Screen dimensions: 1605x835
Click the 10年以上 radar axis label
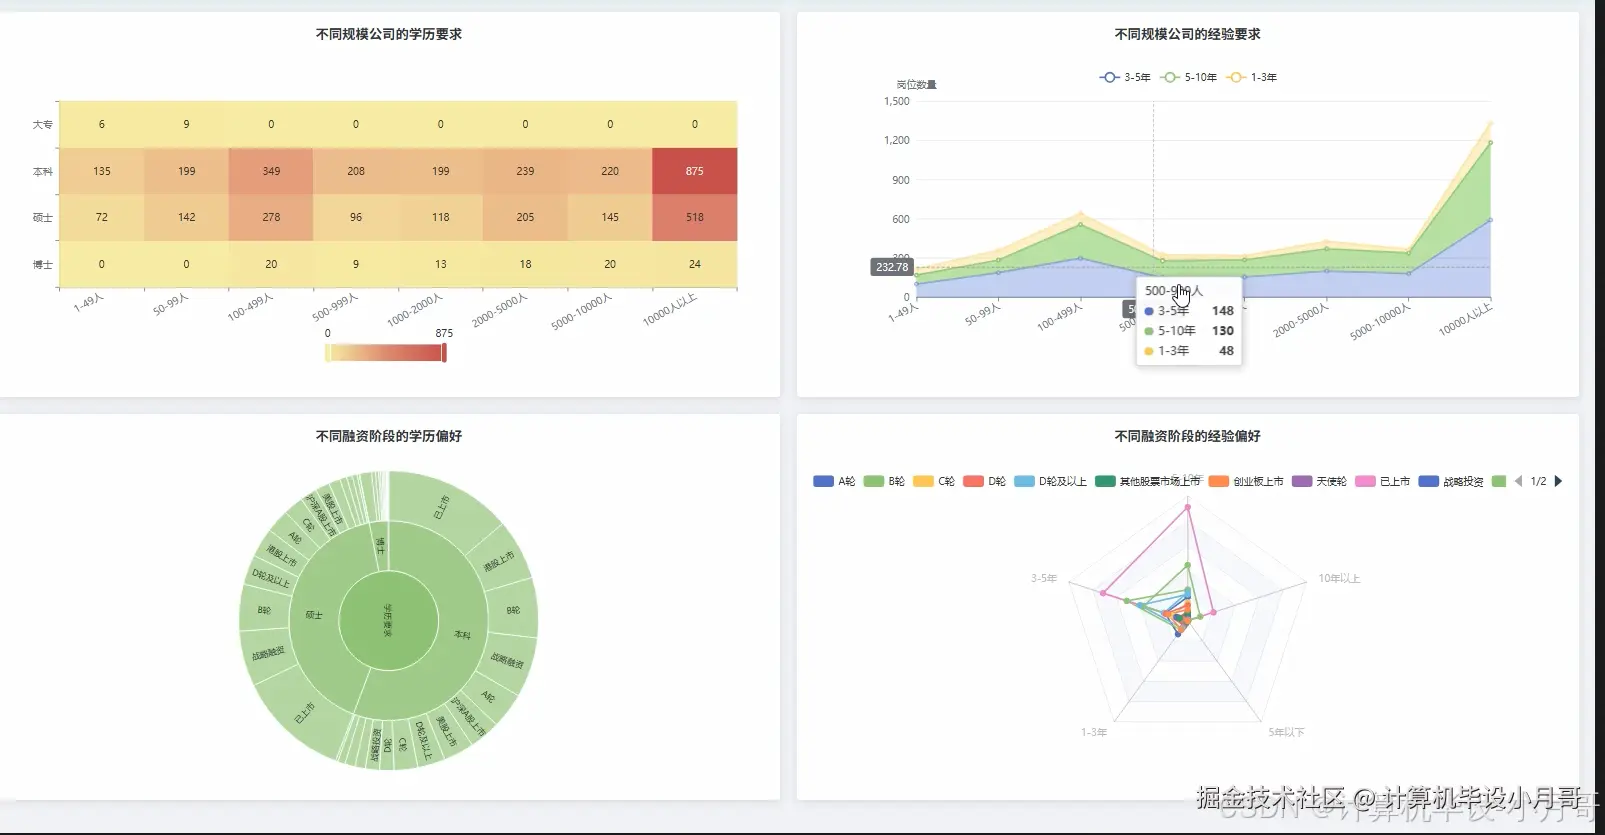[1339, 578]
